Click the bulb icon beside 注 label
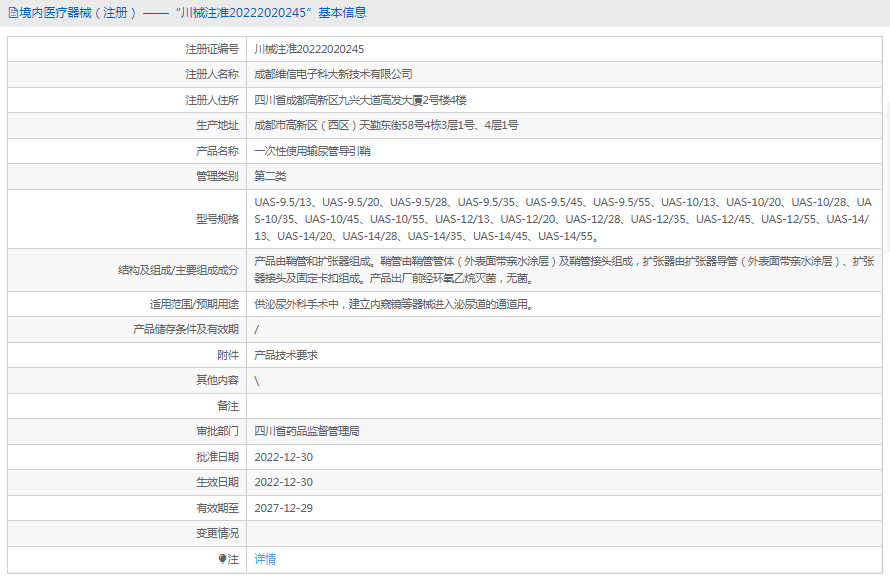Image resolution: width=890 pixels, height=580 pixels. click(222, 559)
